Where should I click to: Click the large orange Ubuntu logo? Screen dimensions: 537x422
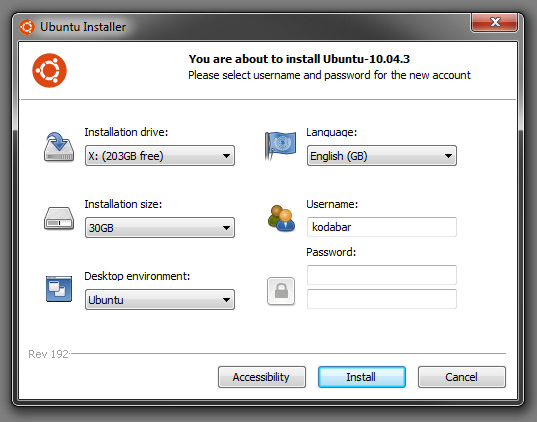point(49,71)
